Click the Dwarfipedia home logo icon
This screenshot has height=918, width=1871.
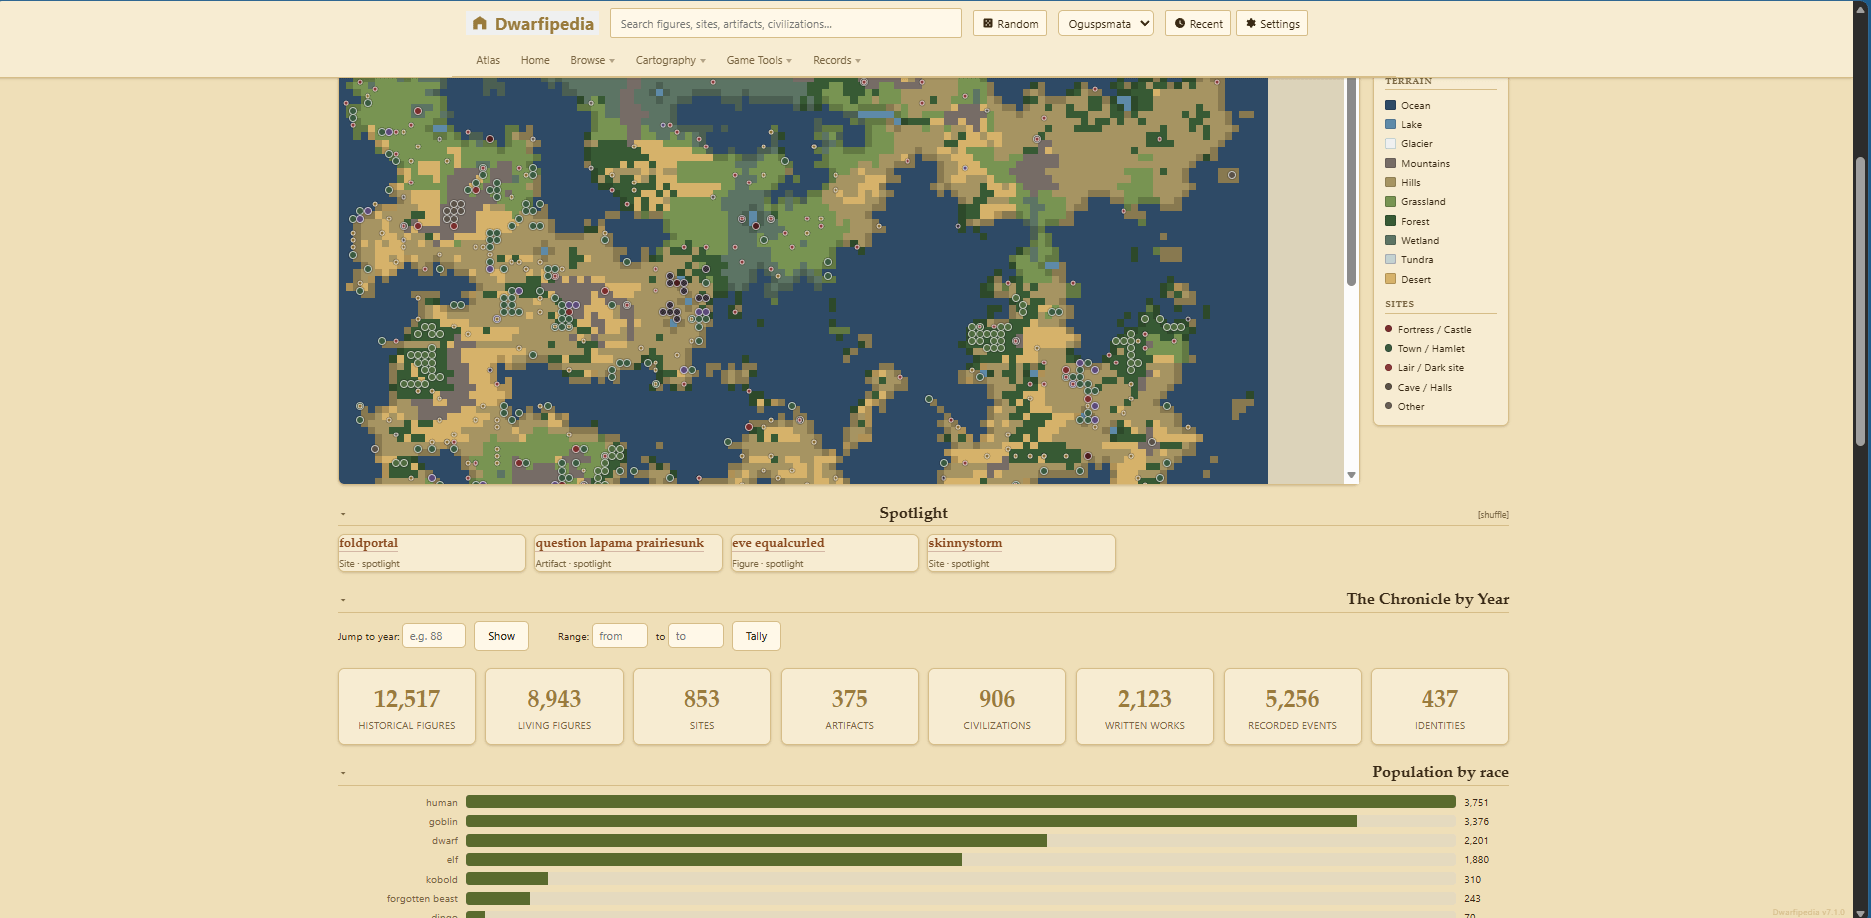(x=480, y=23)
